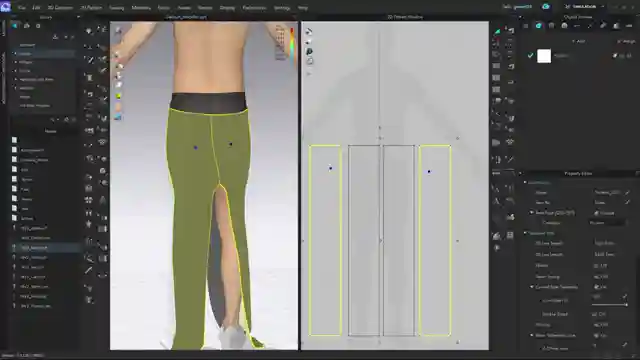Screen dimensions: 640x360
Task: Click the download icon in the Library panel
Action: coord(55,37)
